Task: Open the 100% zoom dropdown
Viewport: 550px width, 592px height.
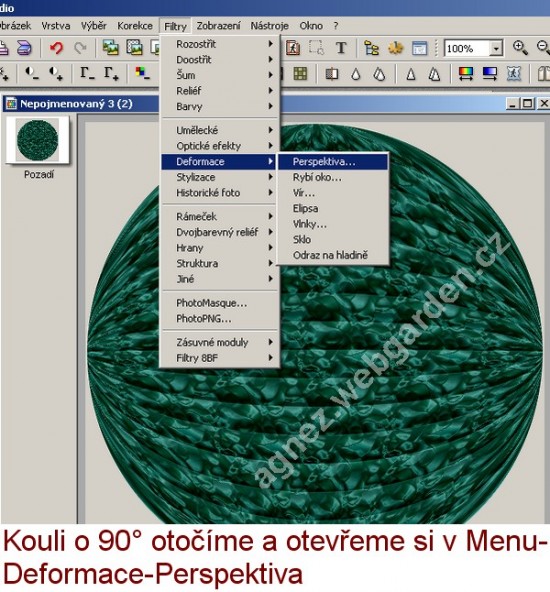Action: (496, 48)
